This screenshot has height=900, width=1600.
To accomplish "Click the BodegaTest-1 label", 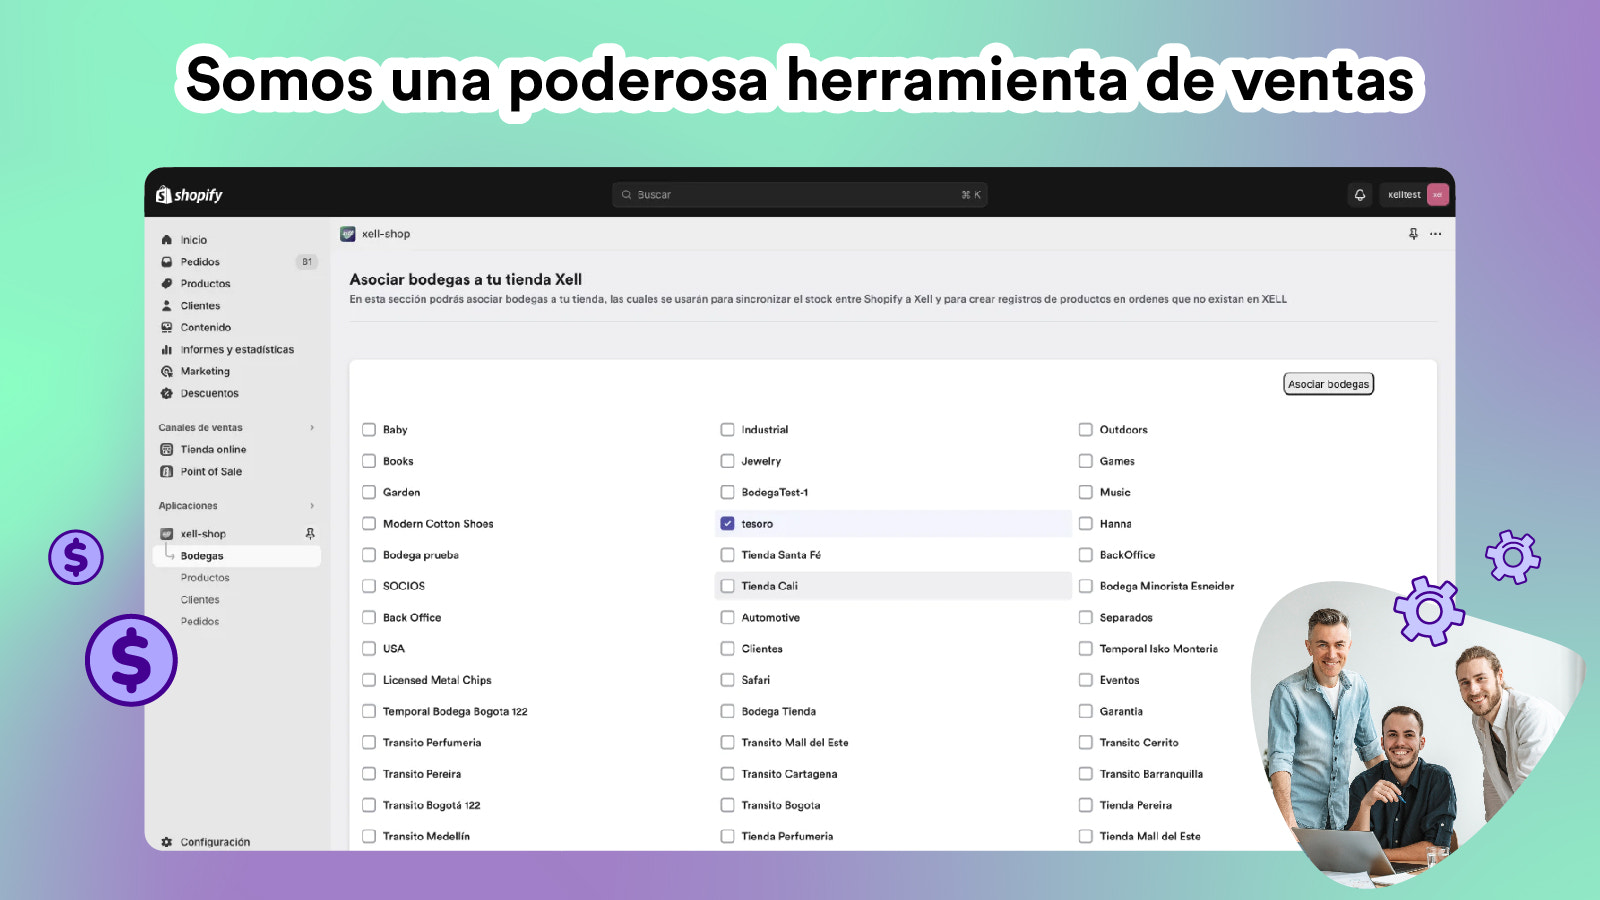I will click(x=775, y=493).
